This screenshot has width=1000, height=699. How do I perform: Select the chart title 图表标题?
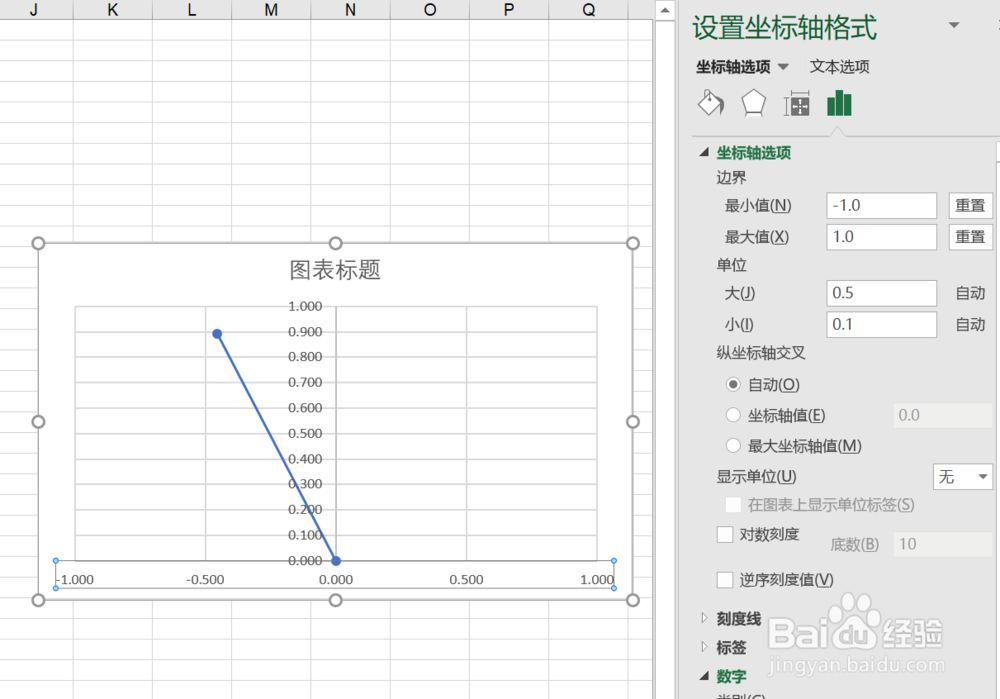tap(335, 270)
